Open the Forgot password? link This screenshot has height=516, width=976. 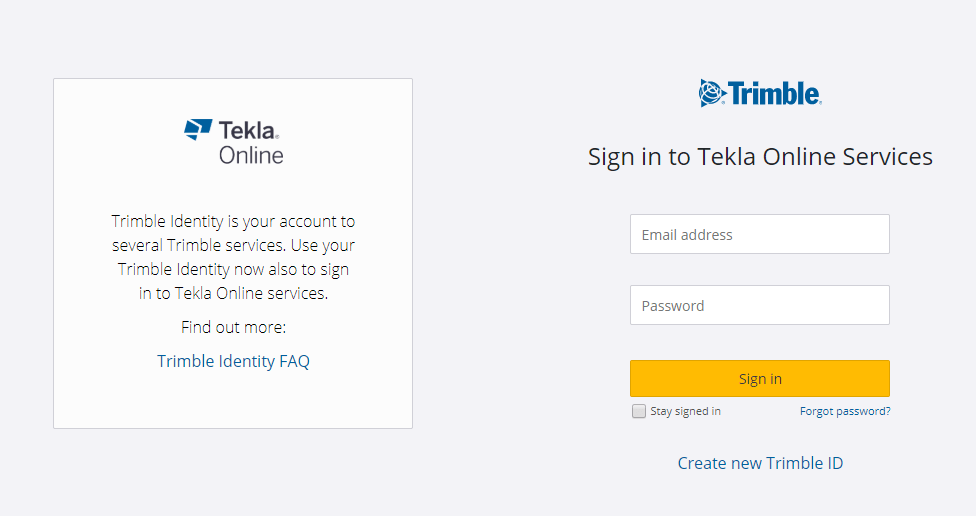[x=845, y=411]
